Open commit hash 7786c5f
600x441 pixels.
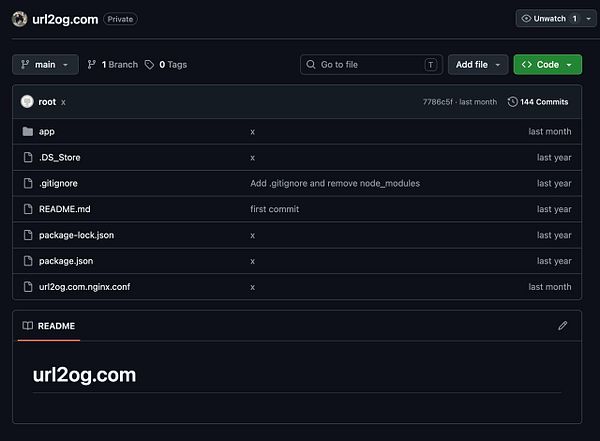click(x=437, y=102)
